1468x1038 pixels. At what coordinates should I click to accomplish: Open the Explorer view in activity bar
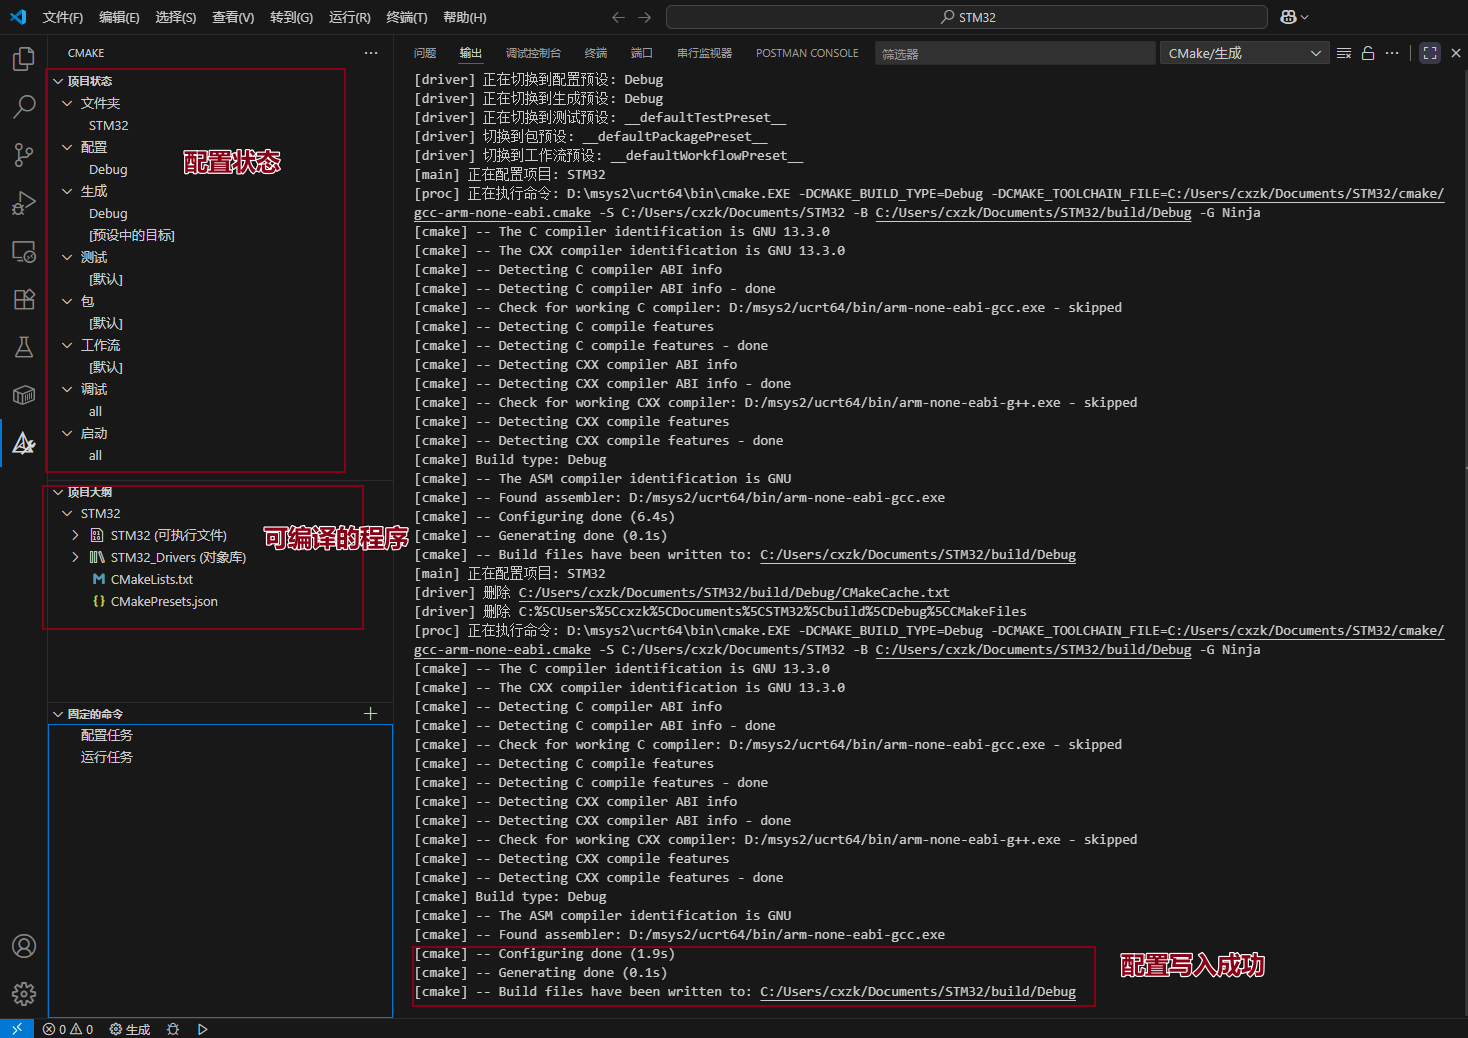(24, 59)
